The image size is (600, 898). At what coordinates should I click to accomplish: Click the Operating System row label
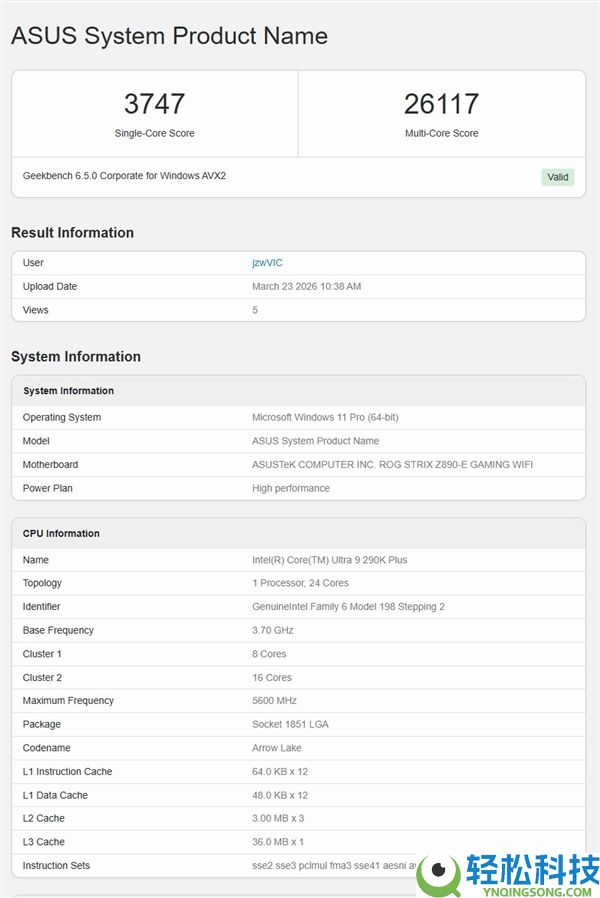click(62, 418)
